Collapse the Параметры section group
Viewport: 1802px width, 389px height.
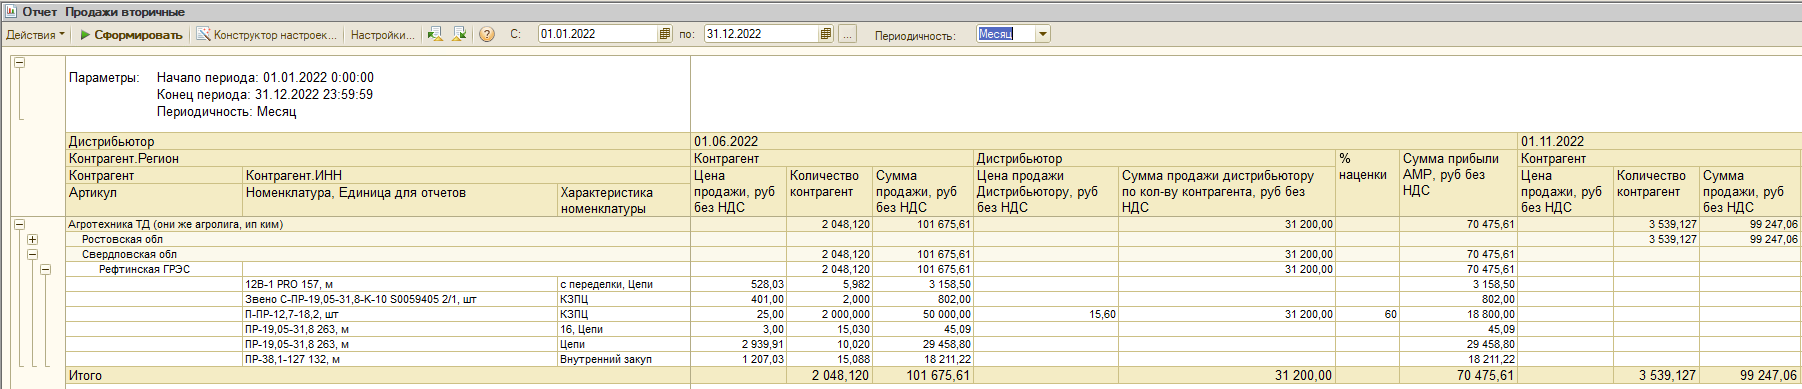(19, 62)
